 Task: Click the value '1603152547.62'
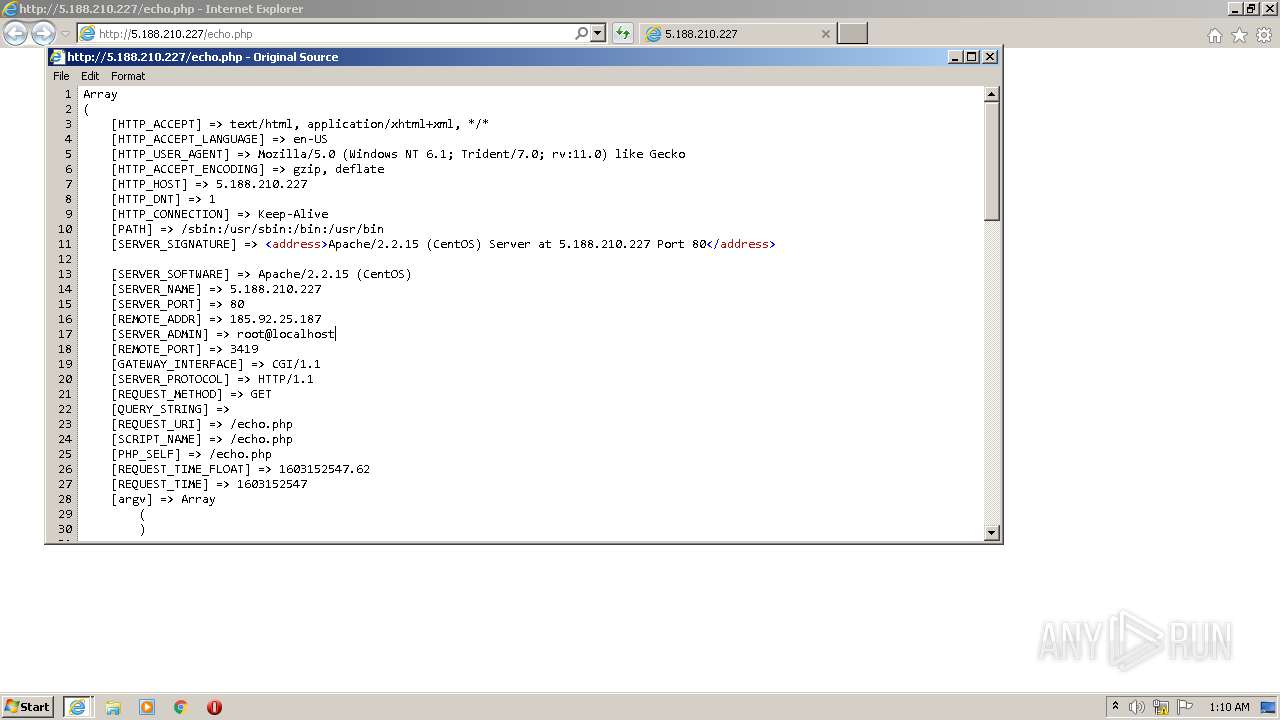(x=325, y=469)
